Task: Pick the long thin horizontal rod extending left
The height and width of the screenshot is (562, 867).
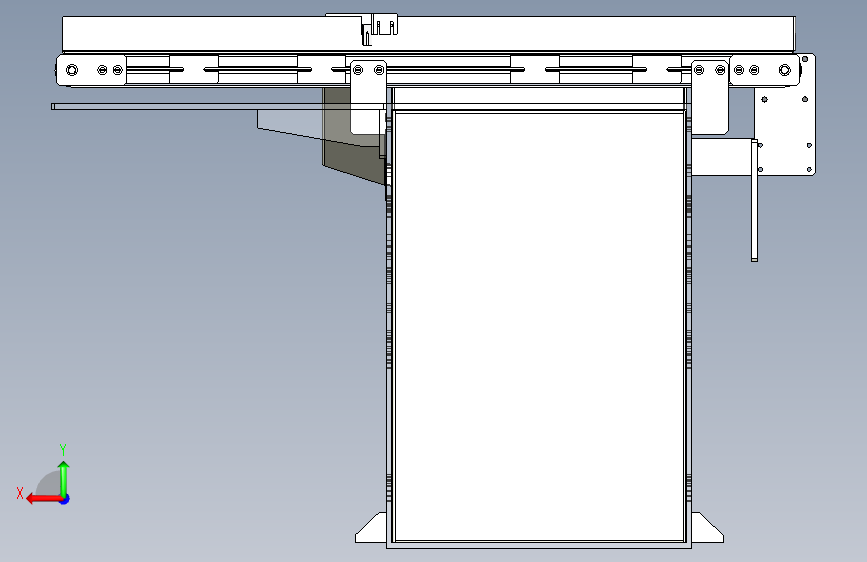Action: click(218, 107)
